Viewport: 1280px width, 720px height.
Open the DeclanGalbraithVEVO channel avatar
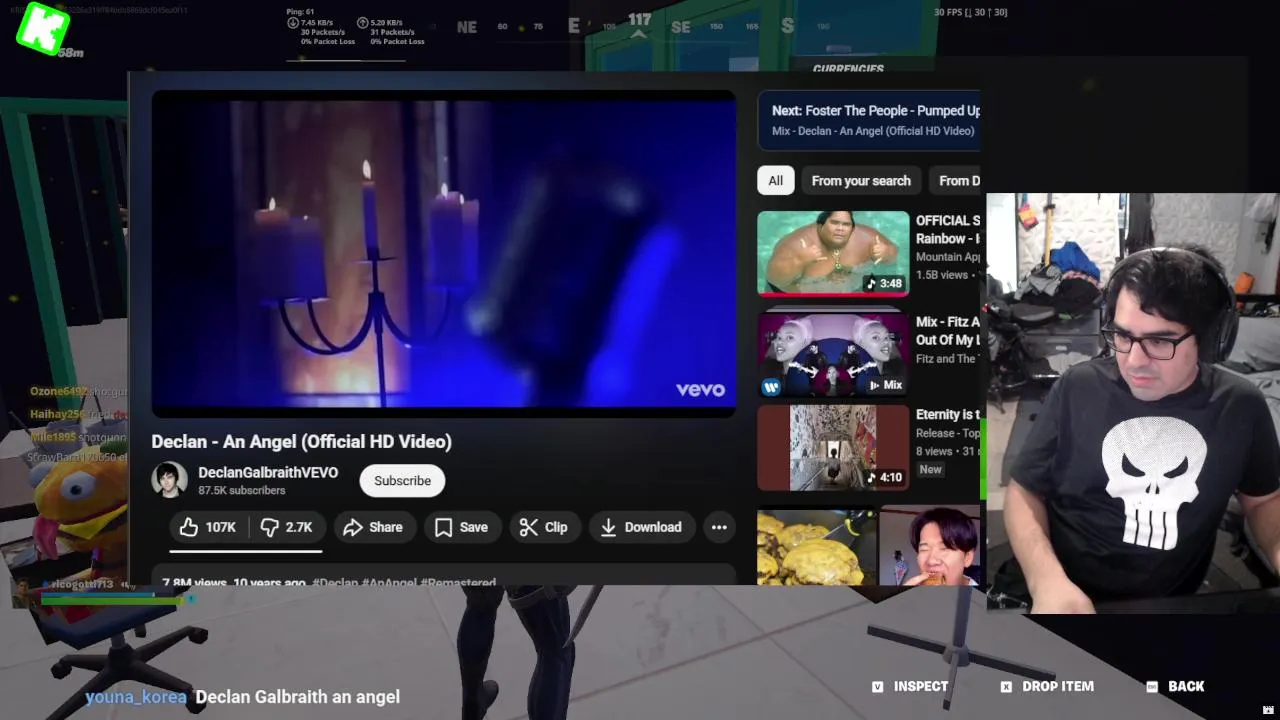coord(169,480)
